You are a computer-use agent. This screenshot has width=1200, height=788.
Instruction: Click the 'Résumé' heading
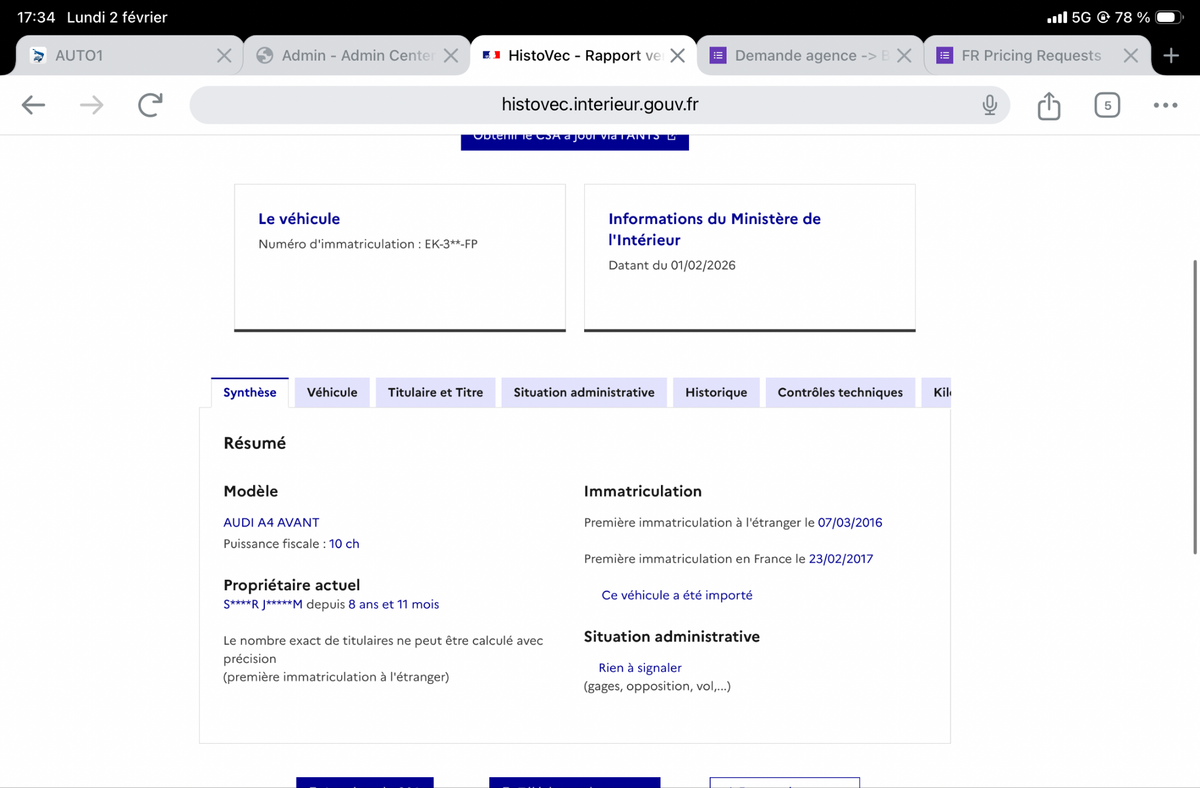pos(255,443)
